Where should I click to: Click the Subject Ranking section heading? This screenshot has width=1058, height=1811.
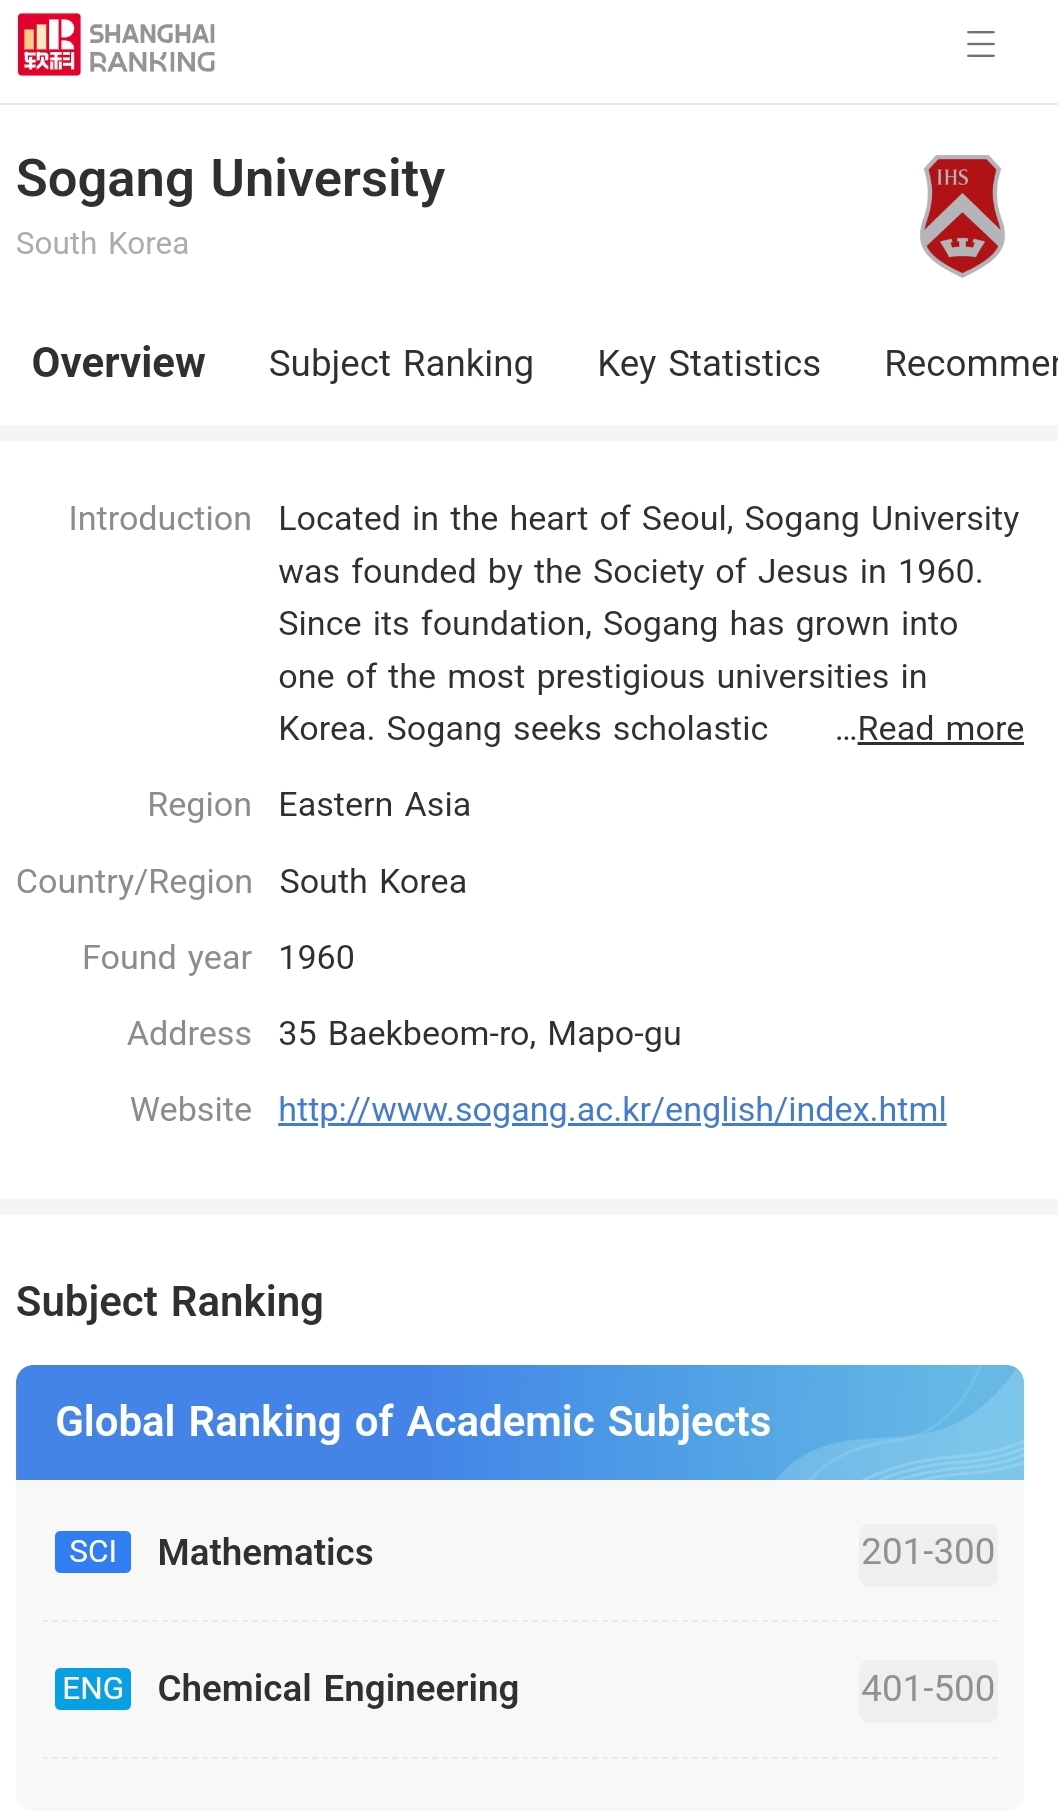tap(170, 1302)
